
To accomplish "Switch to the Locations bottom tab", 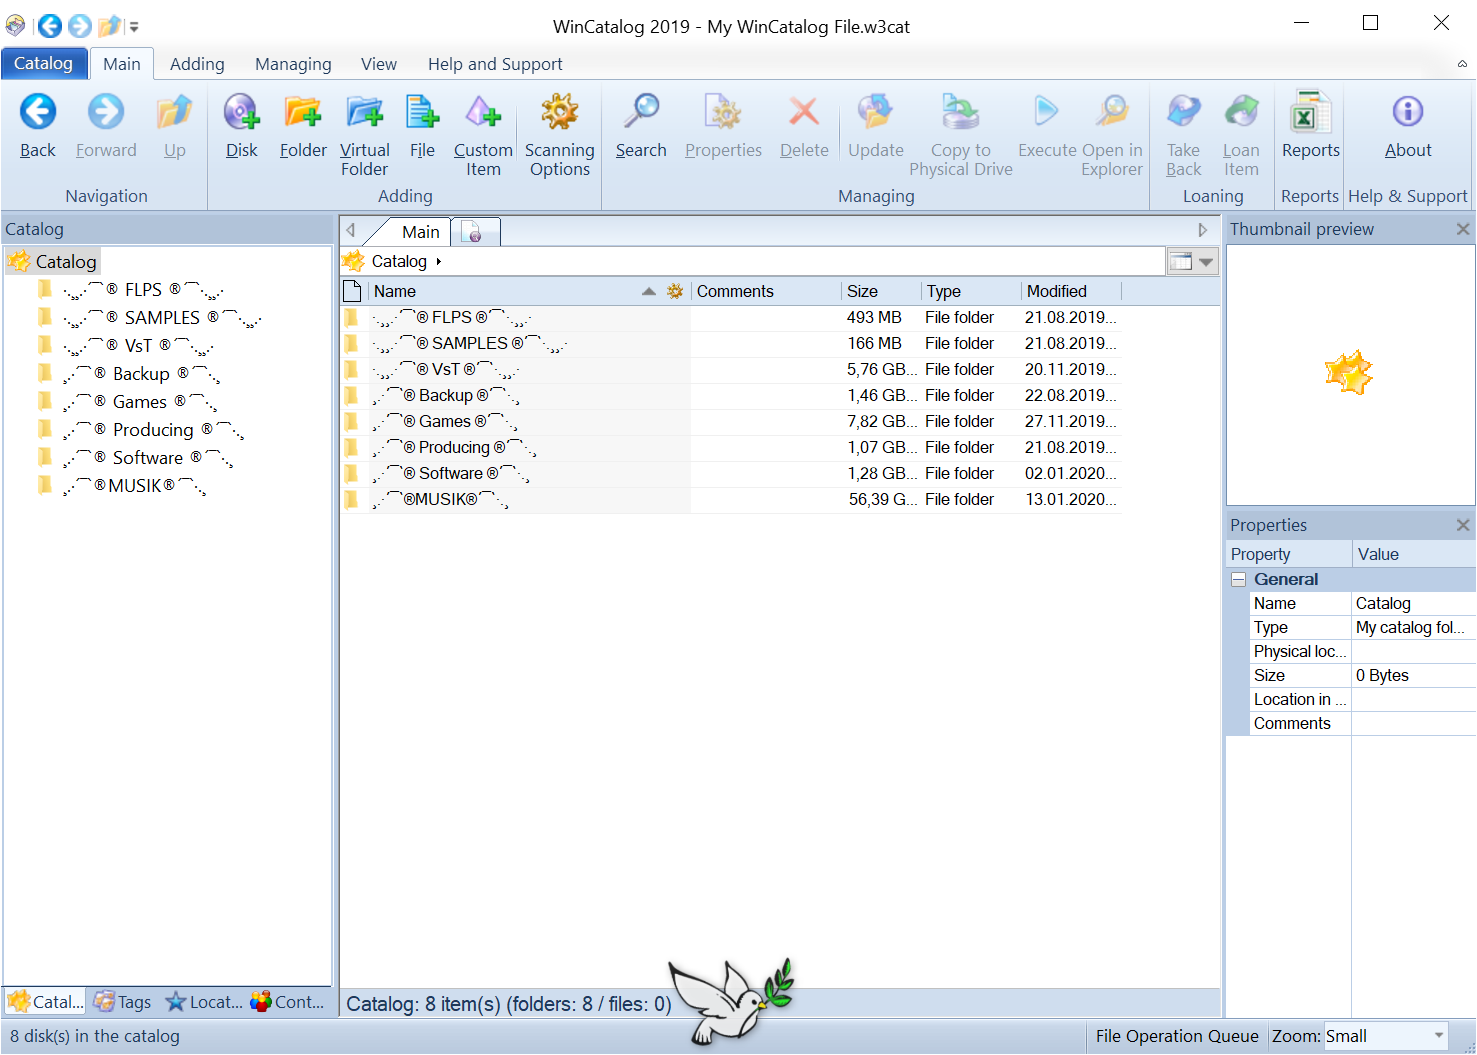I will (x=204, y=1002).
